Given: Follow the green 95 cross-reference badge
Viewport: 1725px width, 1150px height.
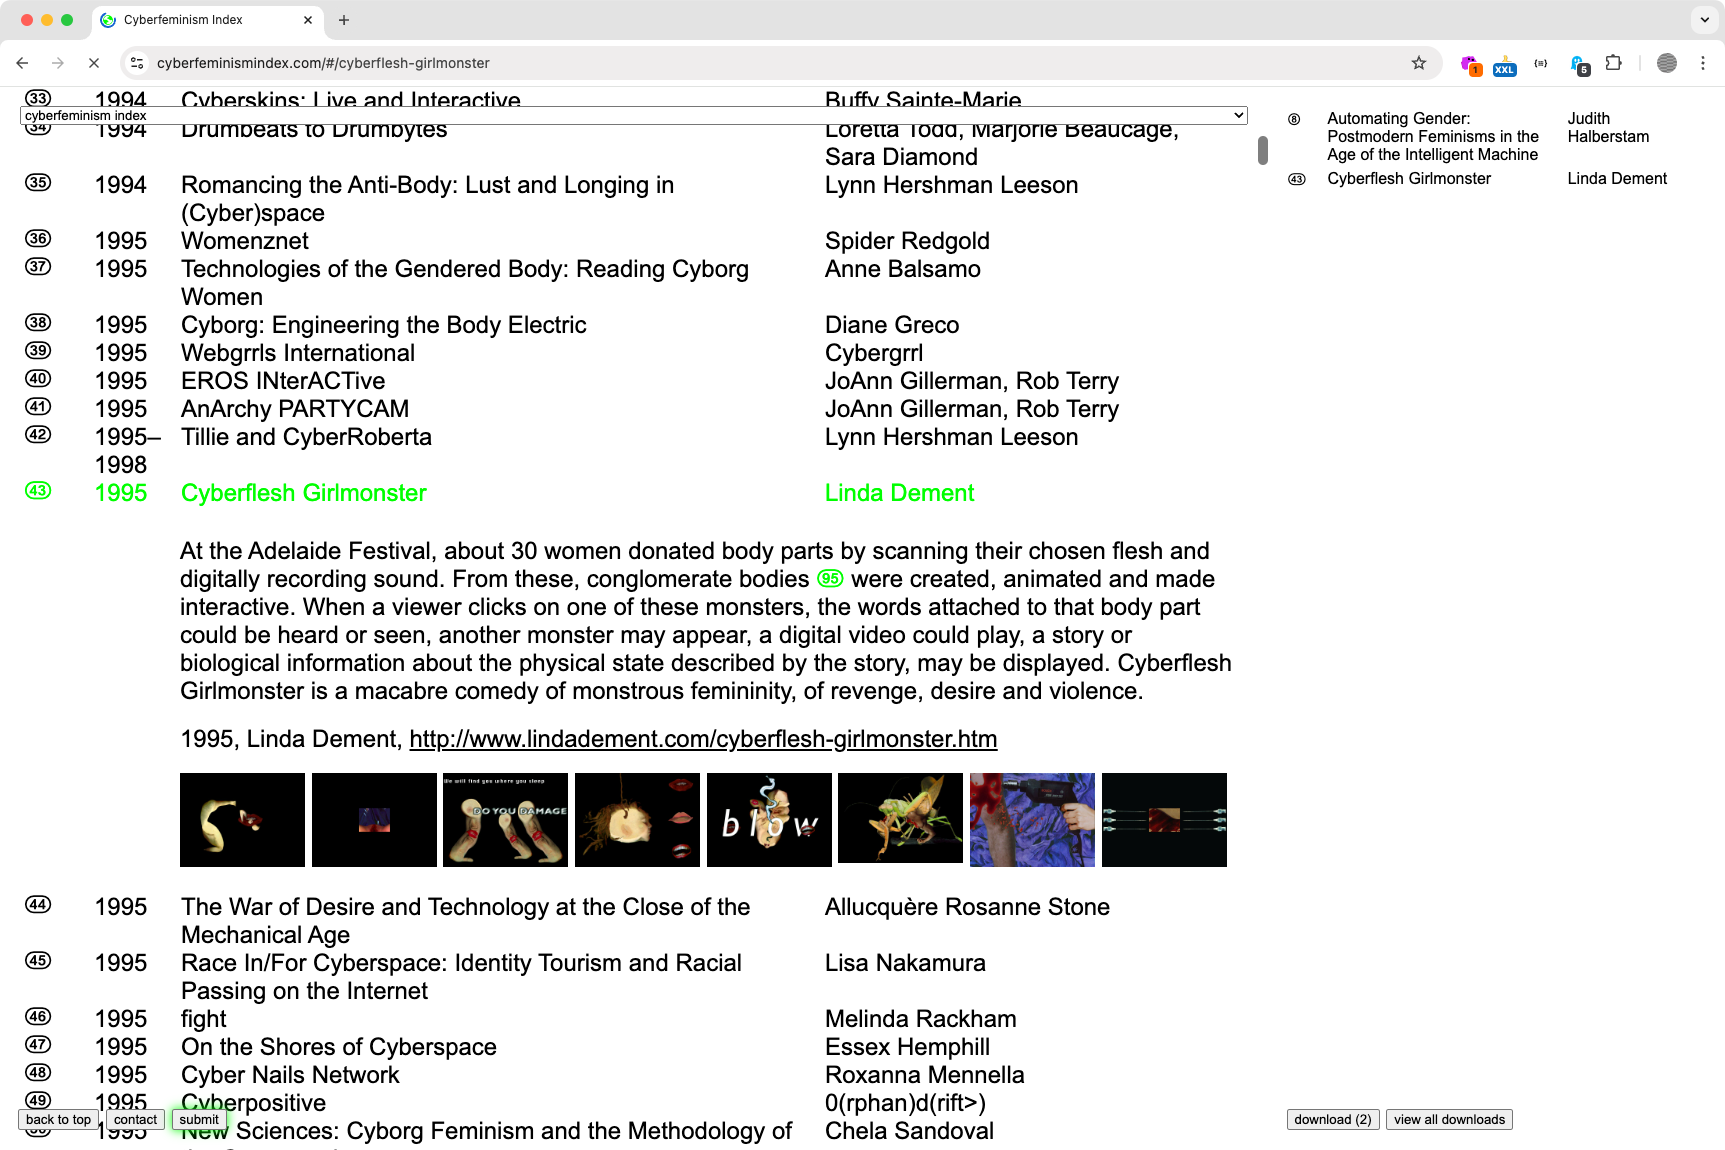Looking at the screenshot, I should coord(830,579).
